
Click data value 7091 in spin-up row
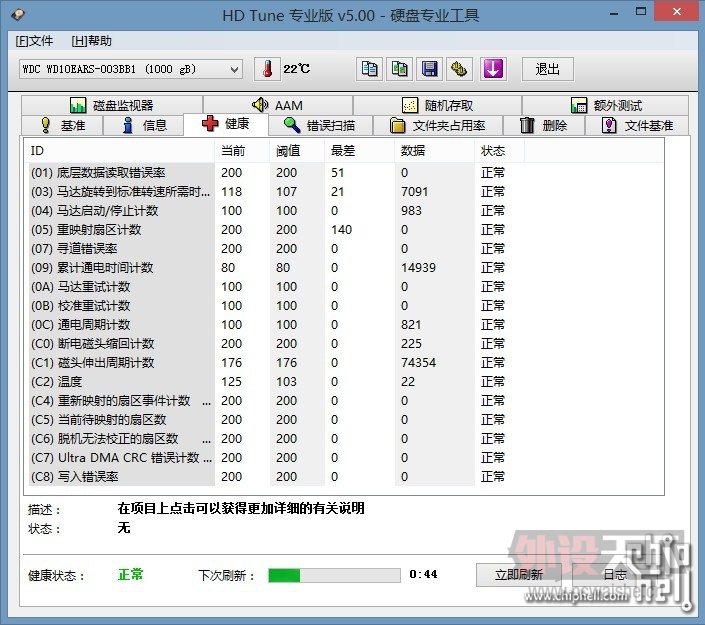415,192
